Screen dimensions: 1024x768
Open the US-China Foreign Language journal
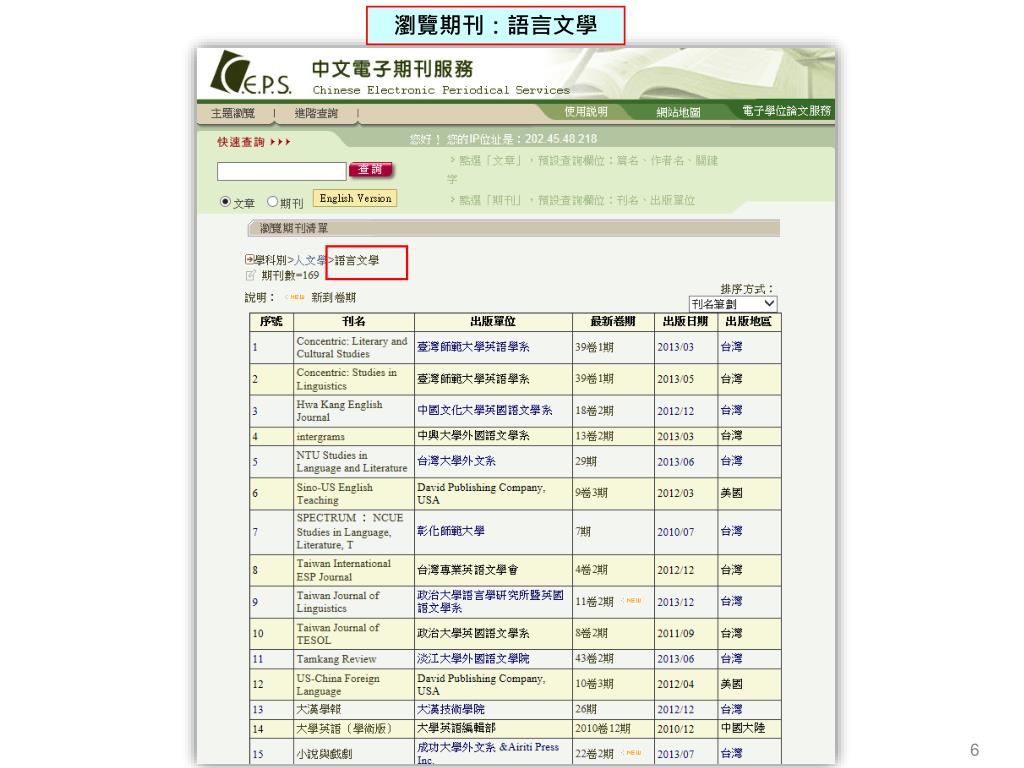pyautogui.click(x=338, y=684)
